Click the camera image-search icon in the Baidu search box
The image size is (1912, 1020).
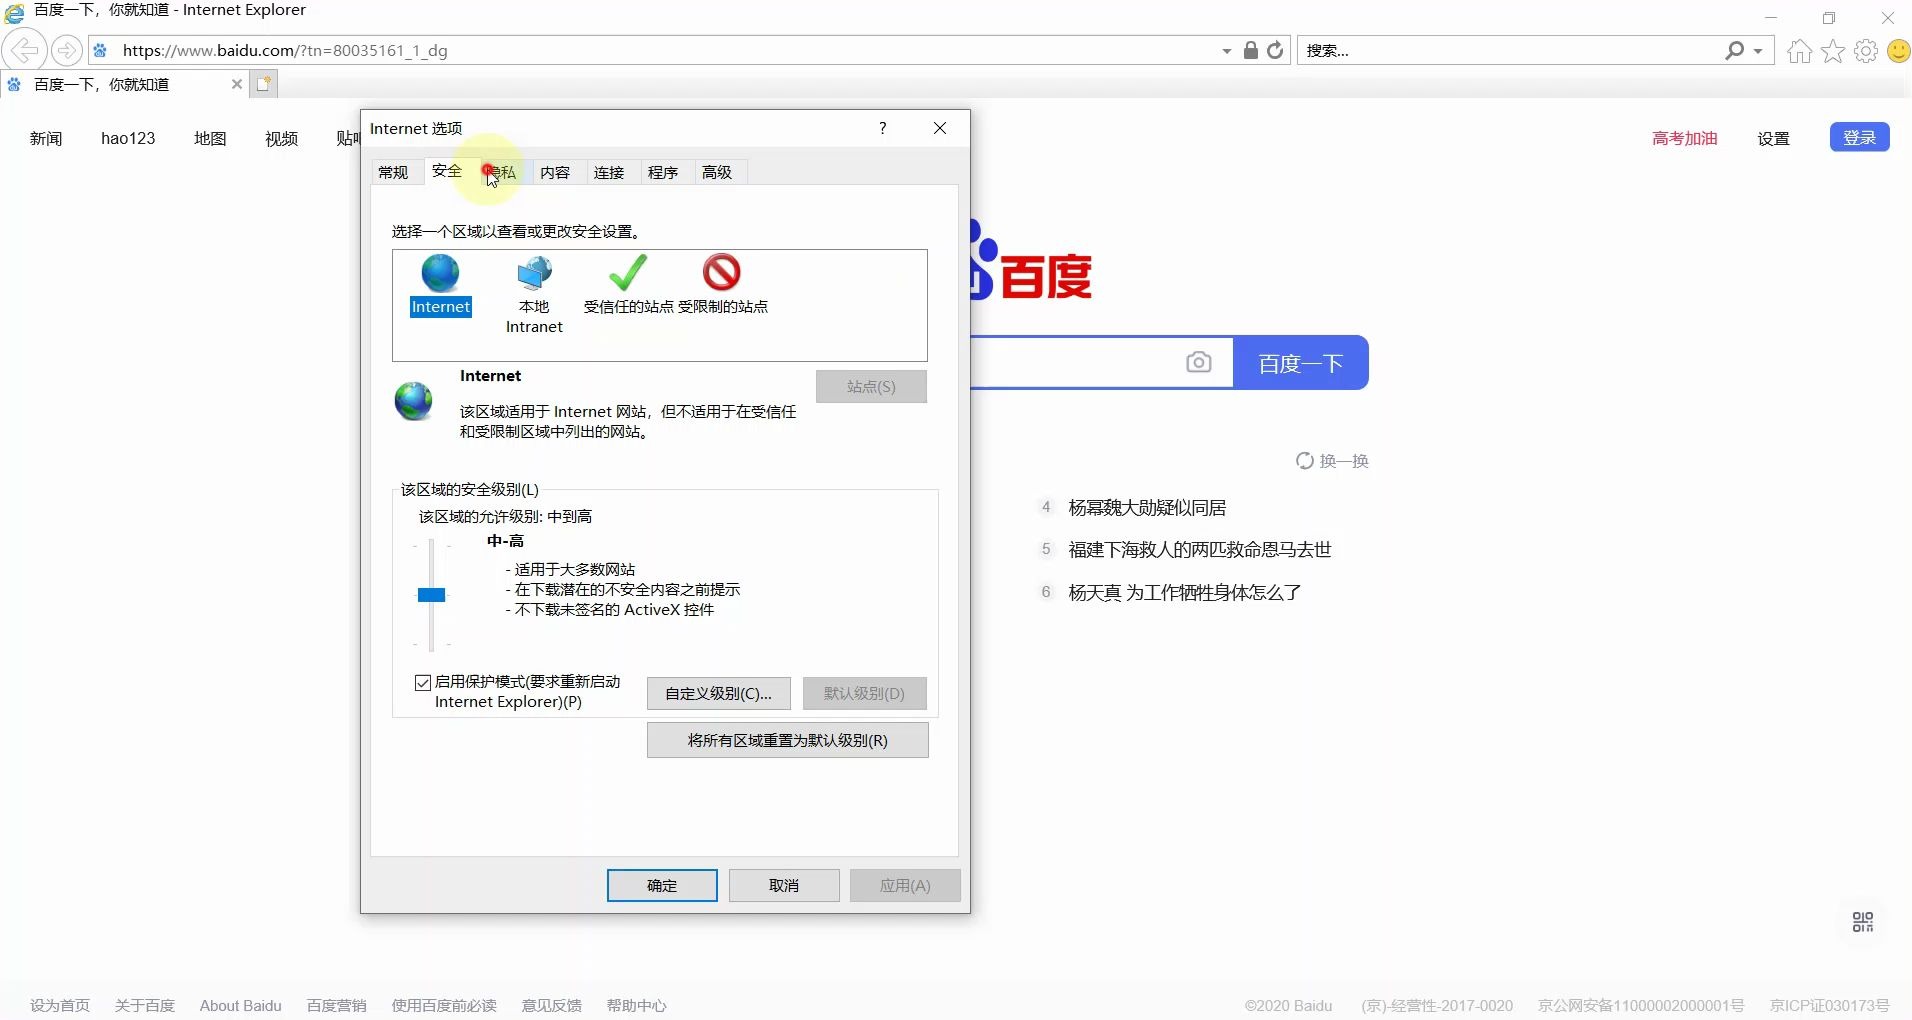pos(1198,362)
